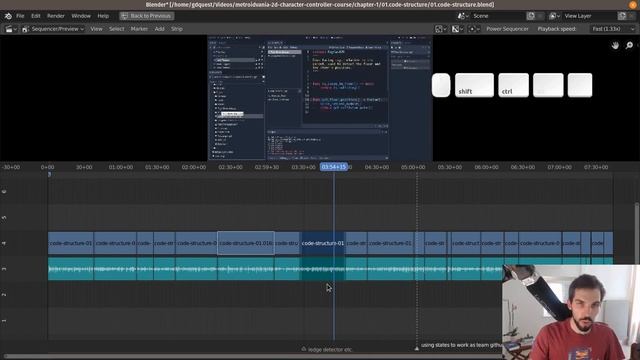Click the remove view layer icon

(x=631, y=16)
